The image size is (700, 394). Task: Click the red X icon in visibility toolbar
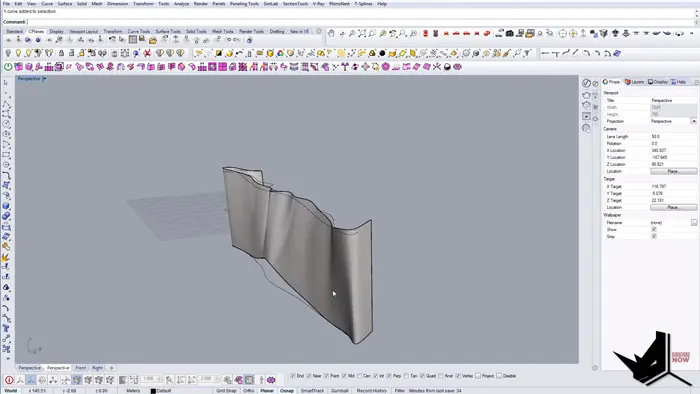pos(147,53)
